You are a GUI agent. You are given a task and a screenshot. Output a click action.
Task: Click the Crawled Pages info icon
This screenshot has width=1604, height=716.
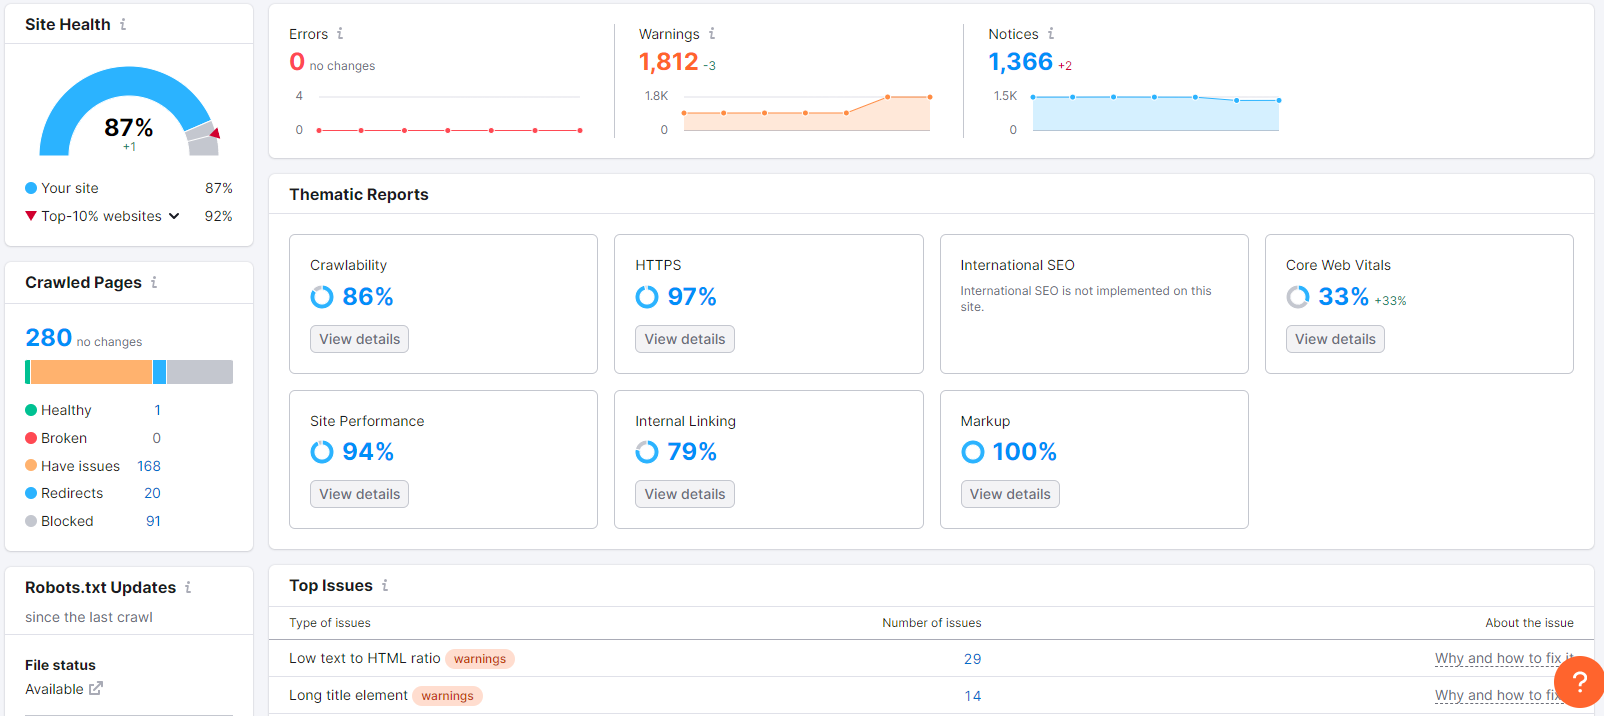pyautogui.click(x=154, y=283)
